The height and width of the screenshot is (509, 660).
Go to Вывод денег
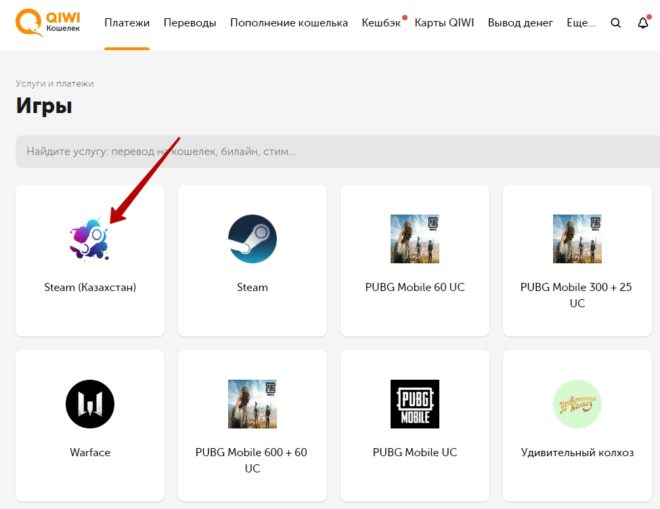(x=520, y=23)
